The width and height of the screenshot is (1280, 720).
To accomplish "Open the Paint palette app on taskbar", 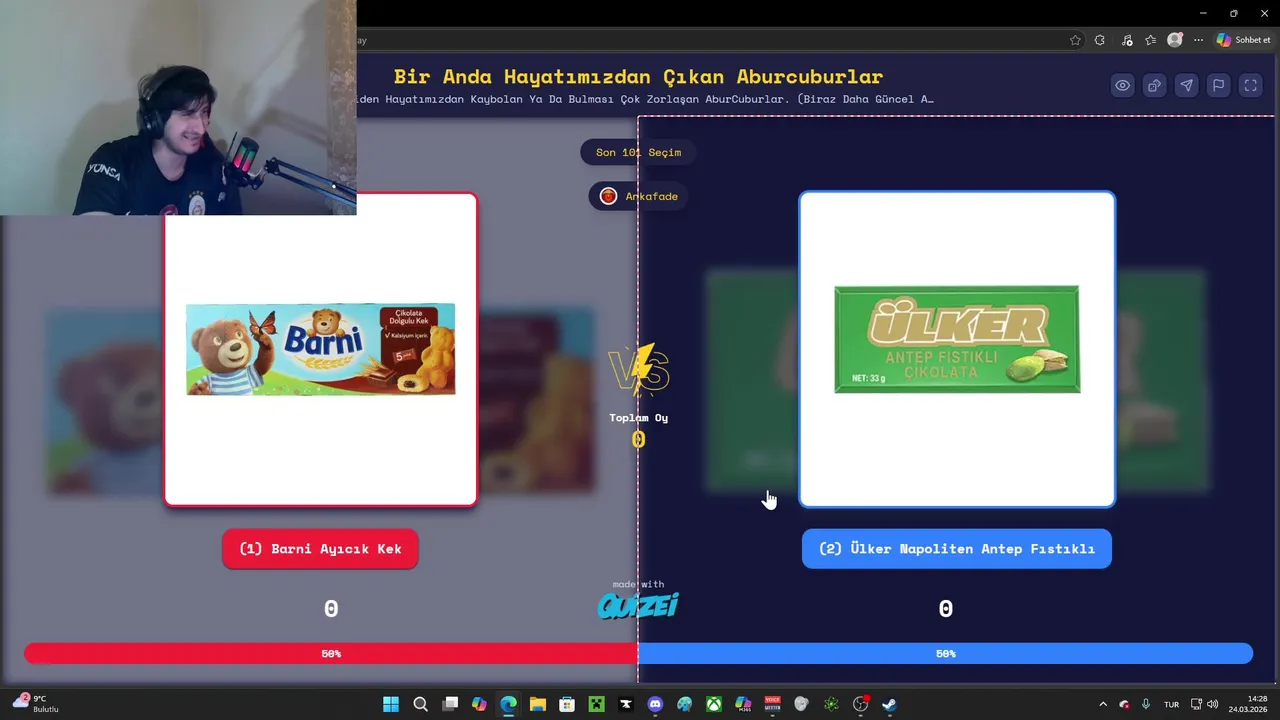I will point(684,704).
